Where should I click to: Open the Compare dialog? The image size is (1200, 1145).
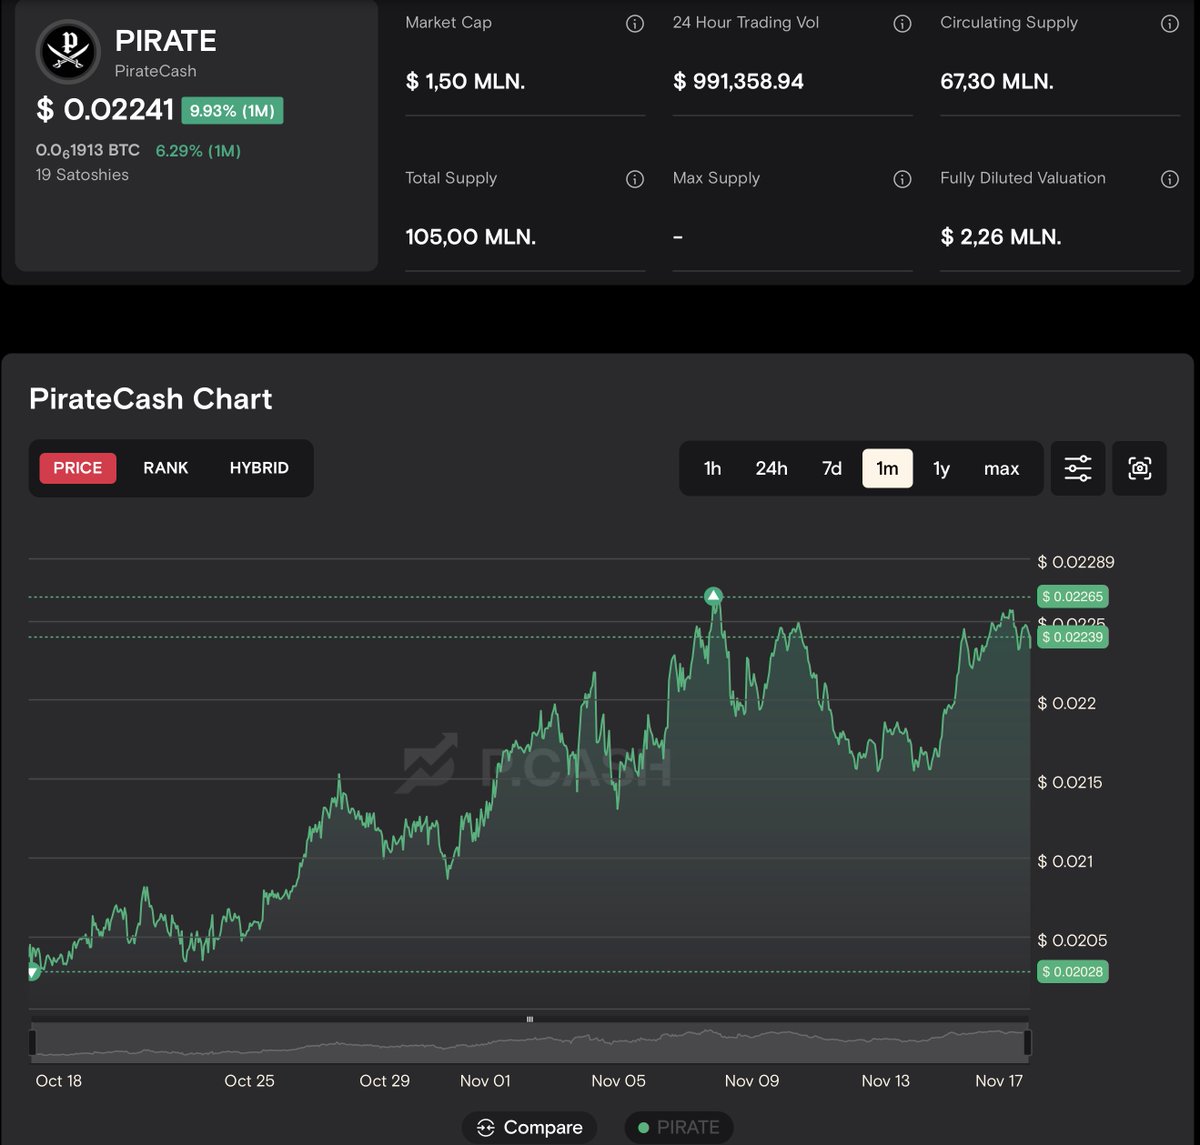(x=529, y=1127)
